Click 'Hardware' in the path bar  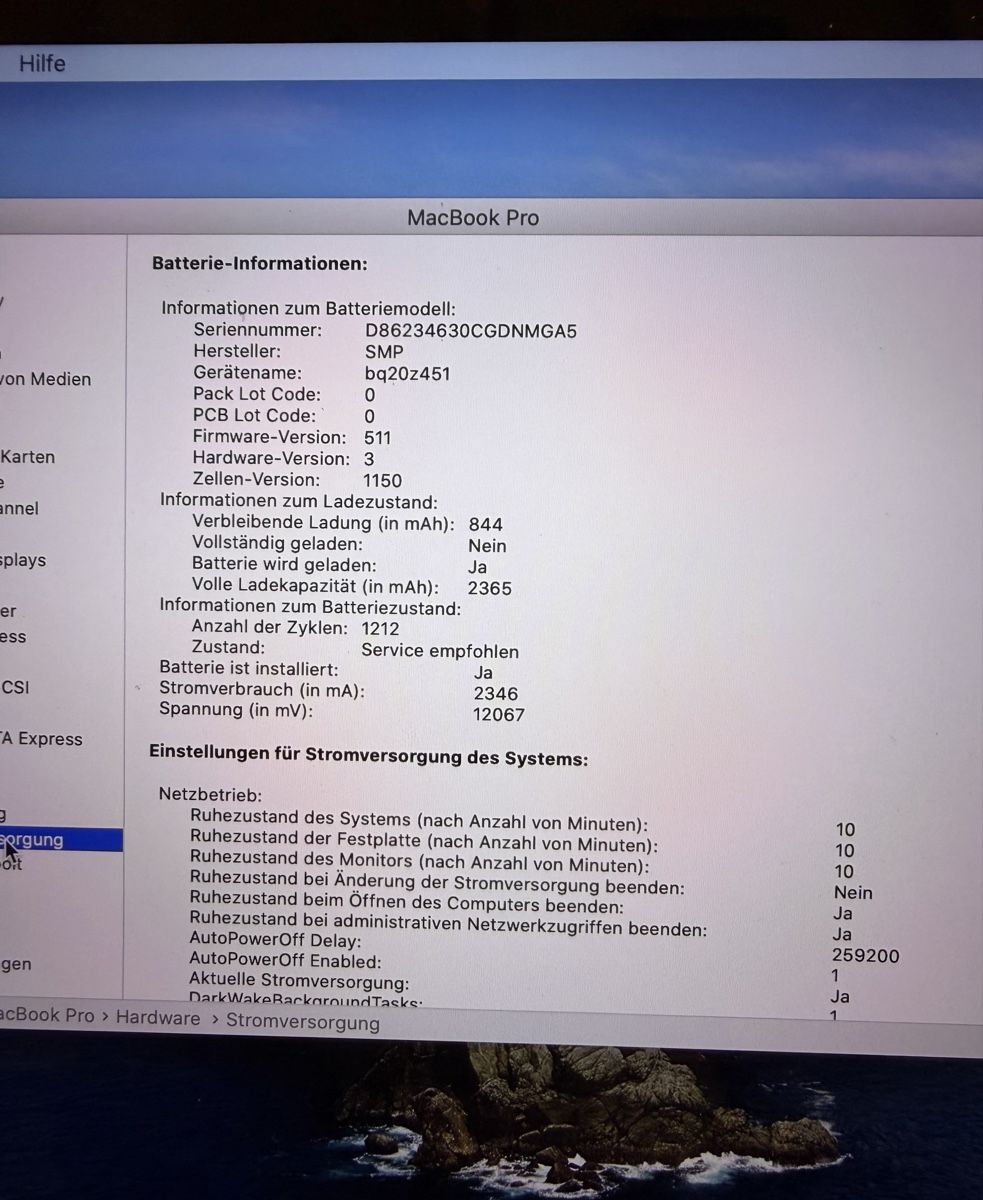click(158, 1018)
